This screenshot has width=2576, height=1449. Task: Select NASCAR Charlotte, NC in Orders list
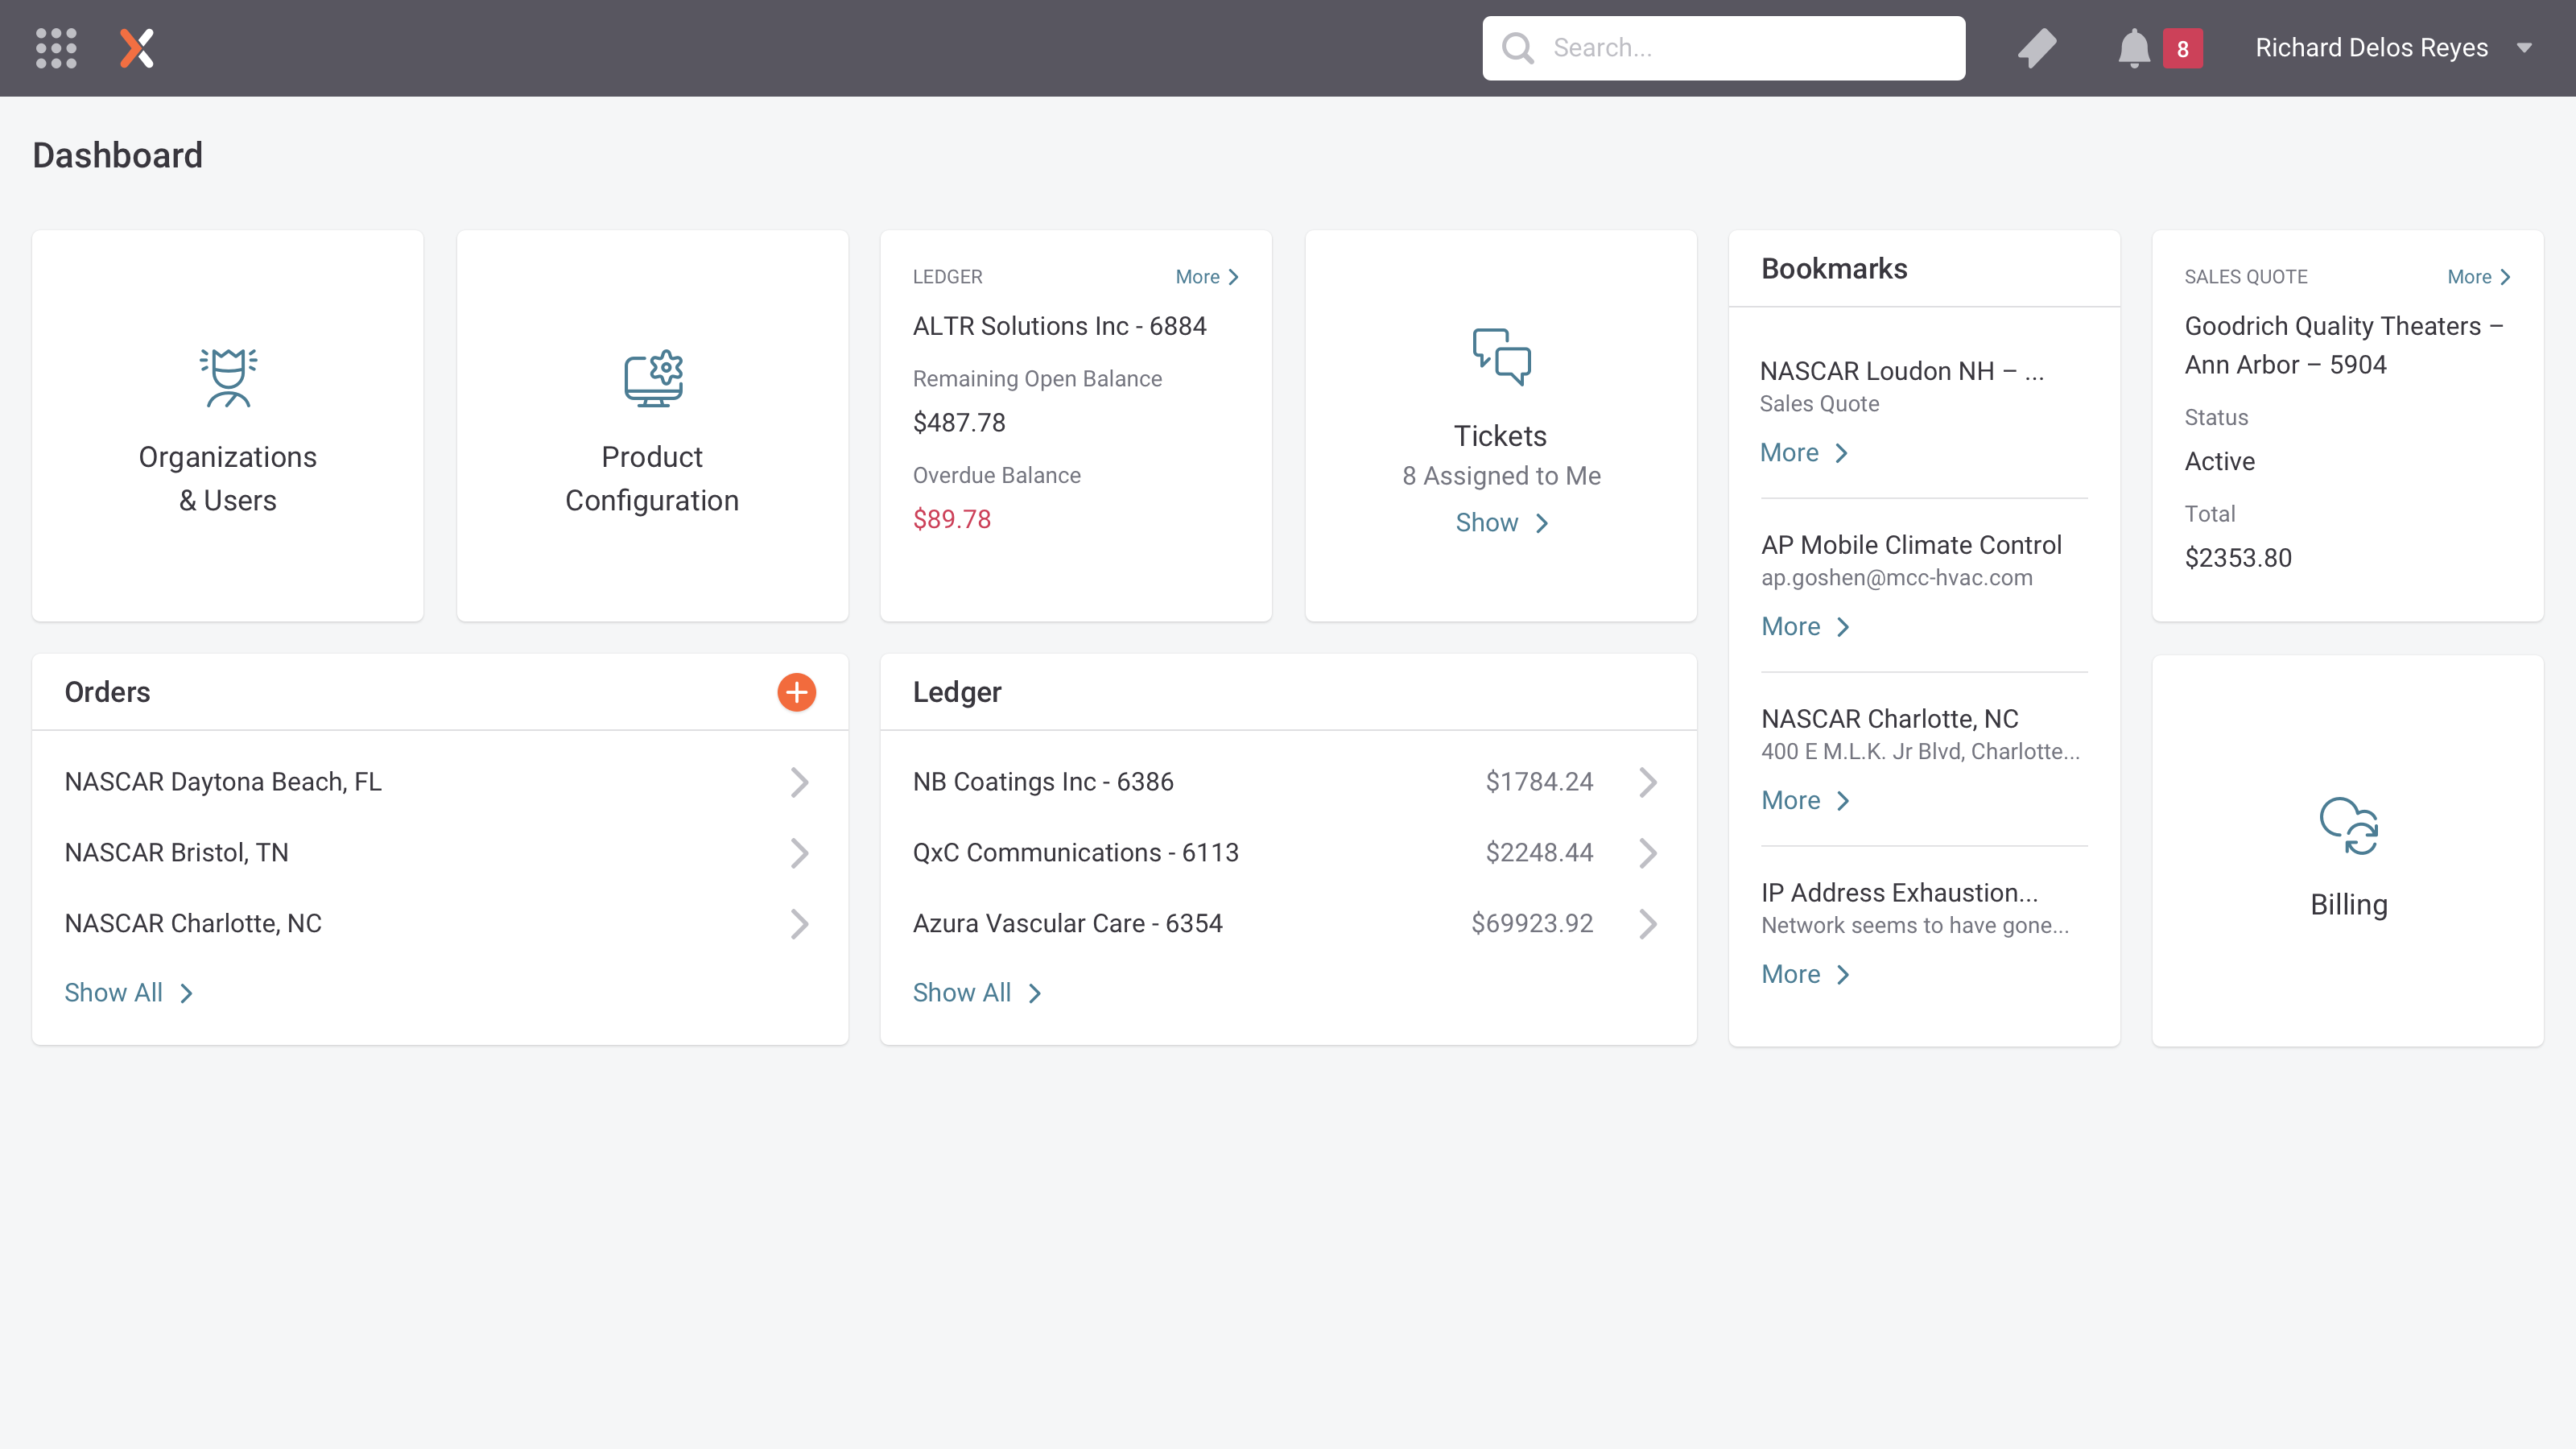tap(193, 924)
